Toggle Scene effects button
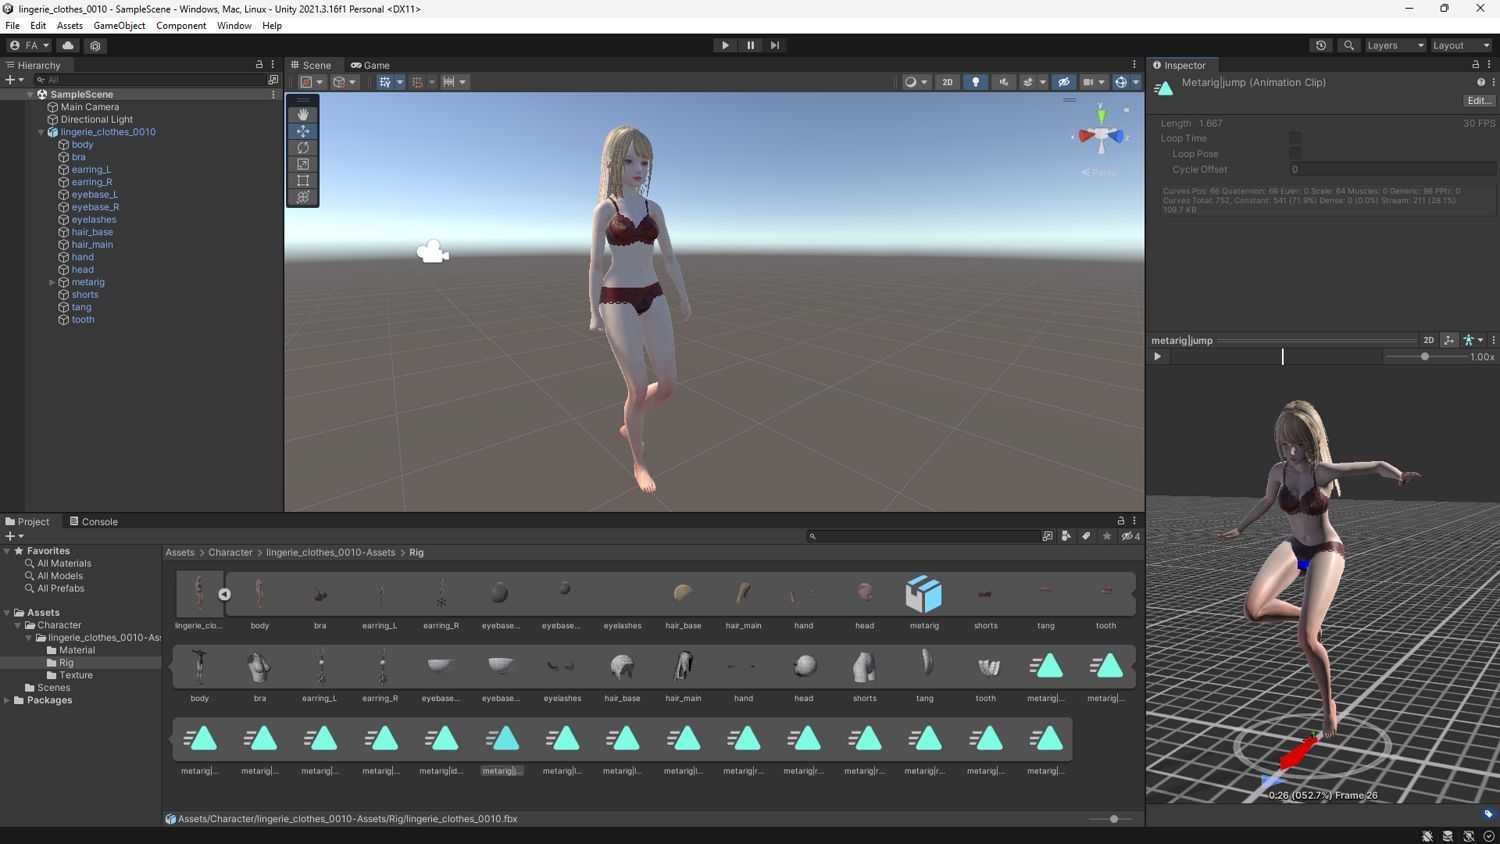 (x=1028, y=82)
